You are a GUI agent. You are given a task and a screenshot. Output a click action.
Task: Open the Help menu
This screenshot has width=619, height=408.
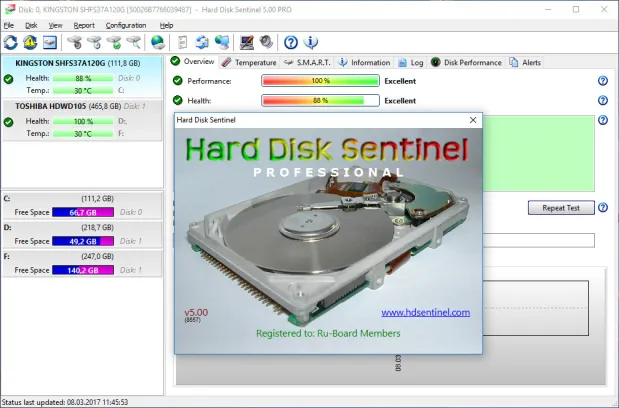point(166,25)
